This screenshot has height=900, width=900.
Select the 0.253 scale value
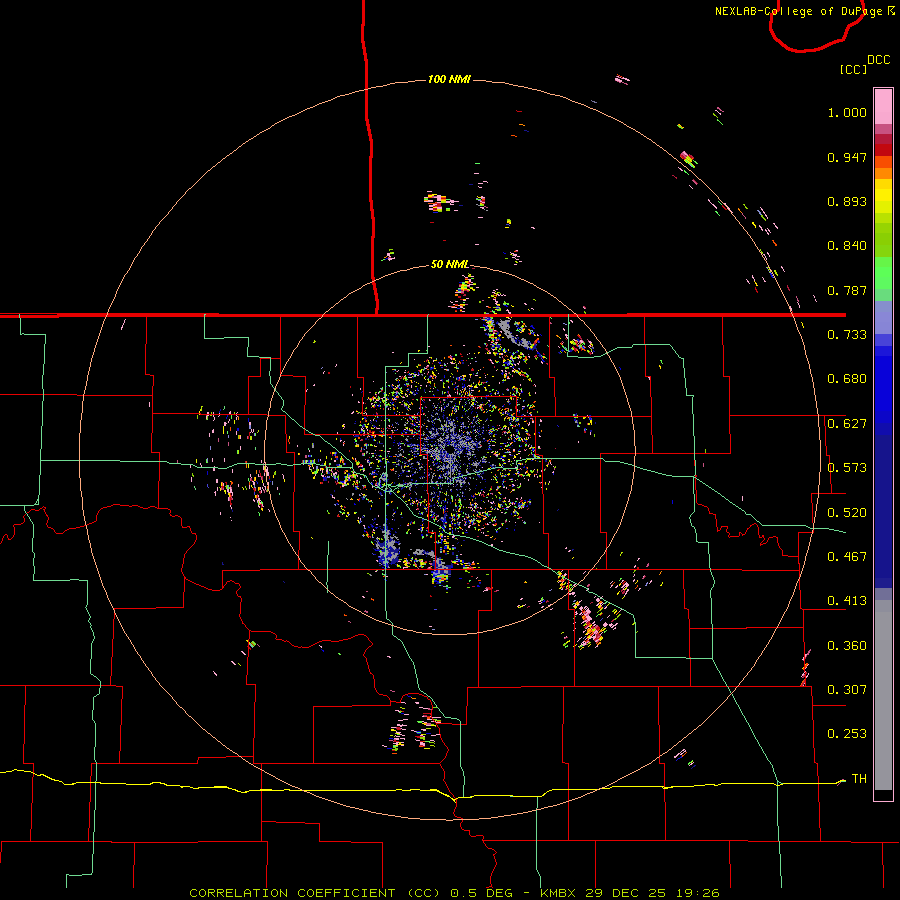pos(847,734)
